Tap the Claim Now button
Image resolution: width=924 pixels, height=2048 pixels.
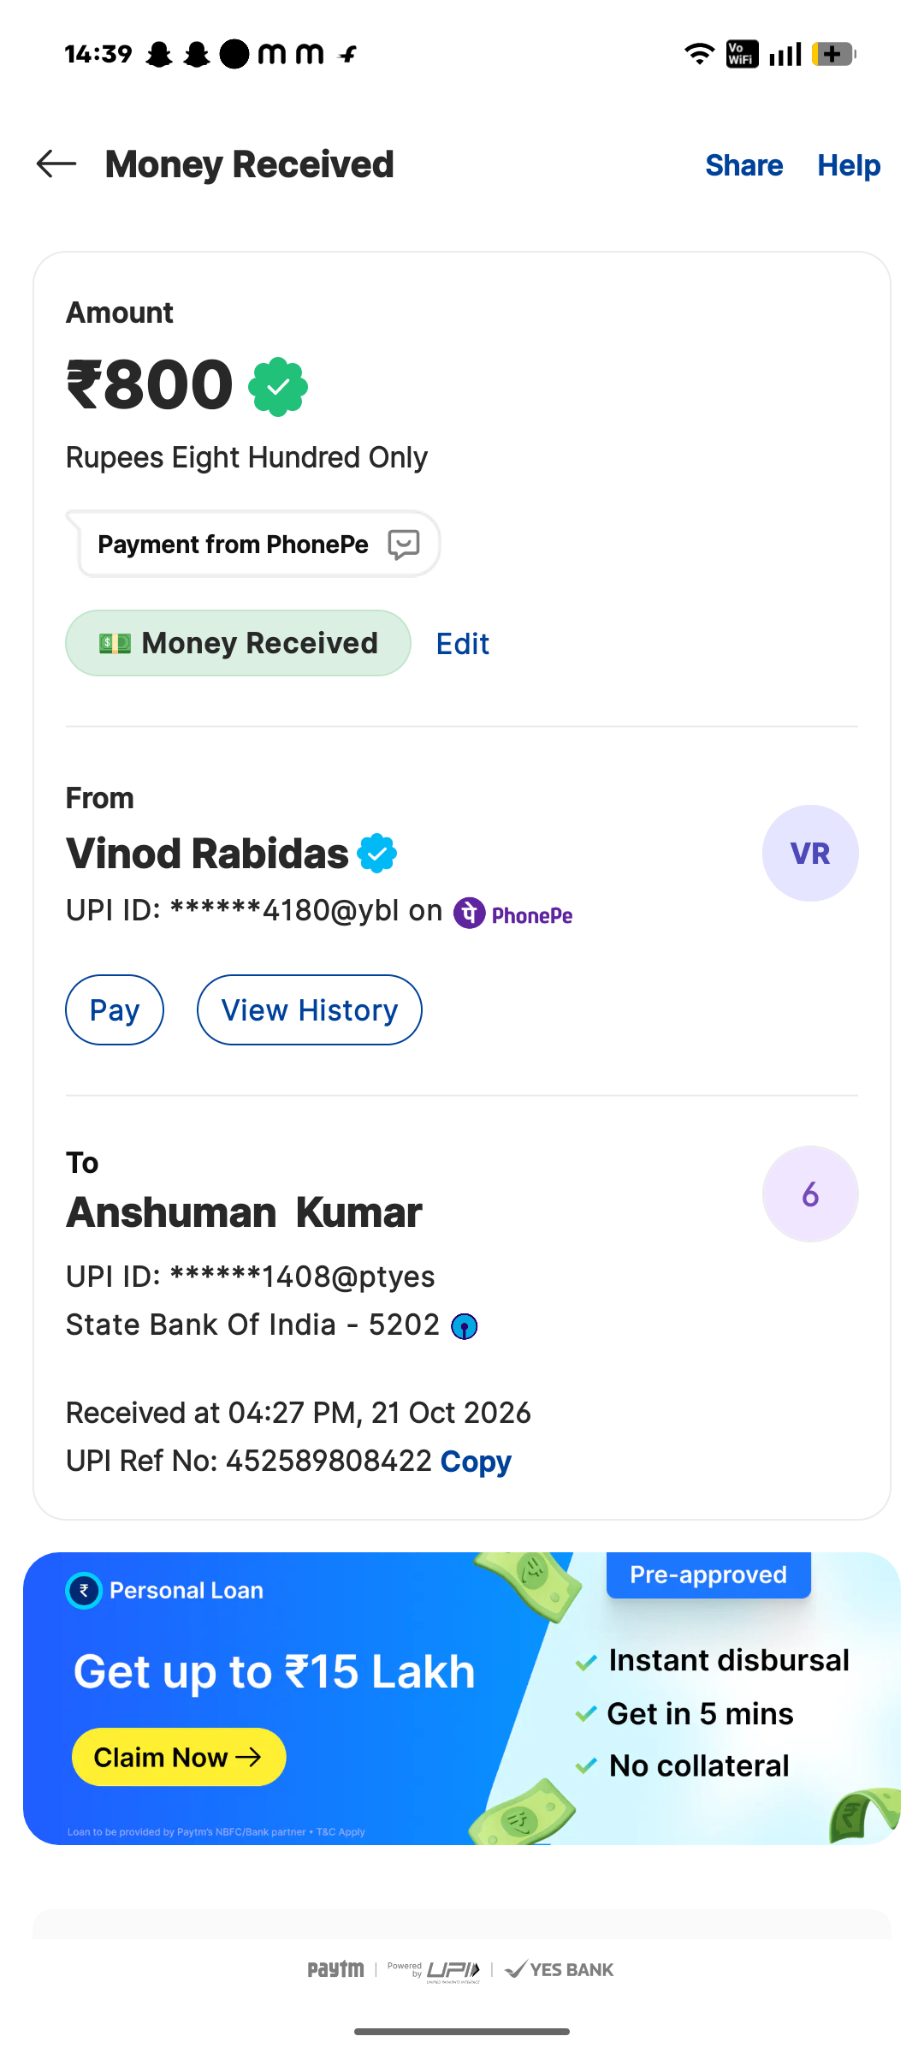click(179, 1757)
